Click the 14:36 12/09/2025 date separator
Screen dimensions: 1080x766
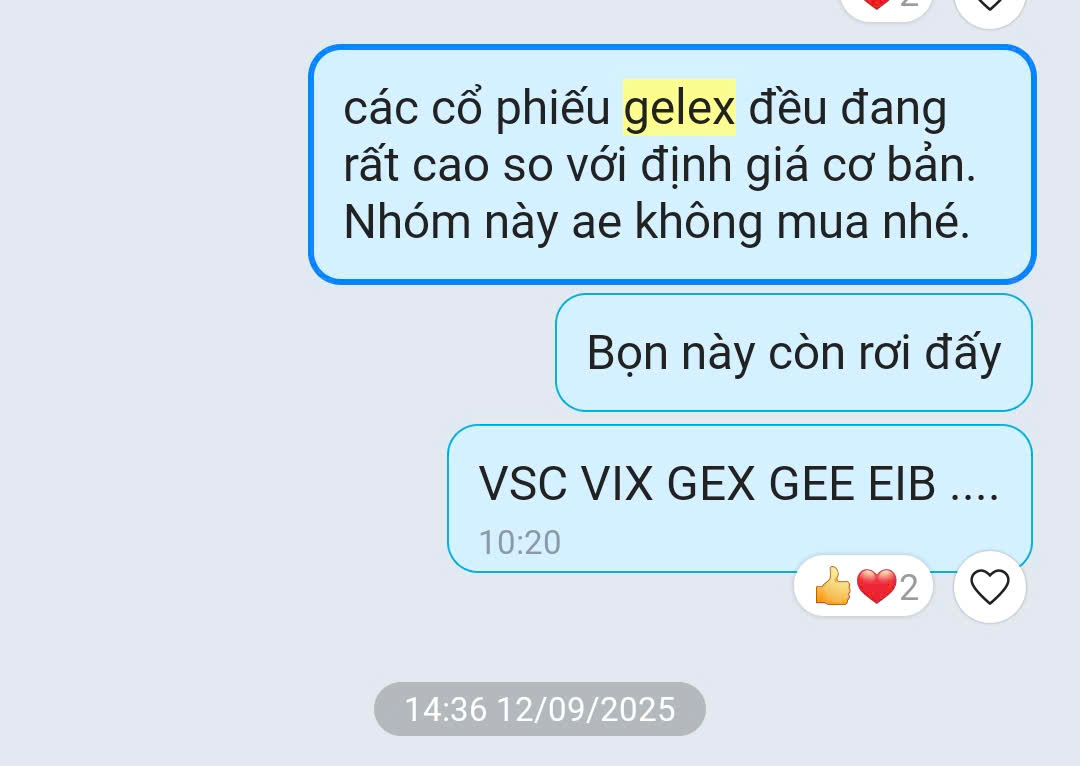(540, 710)
